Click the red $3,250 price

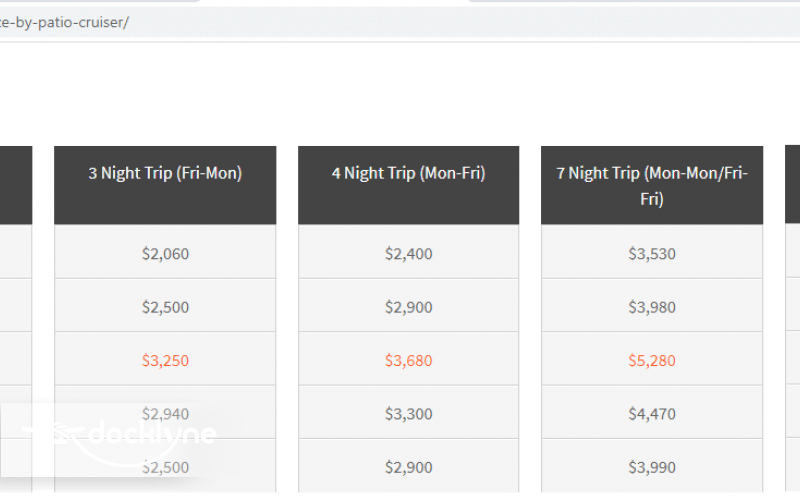[x=165, y=360]
